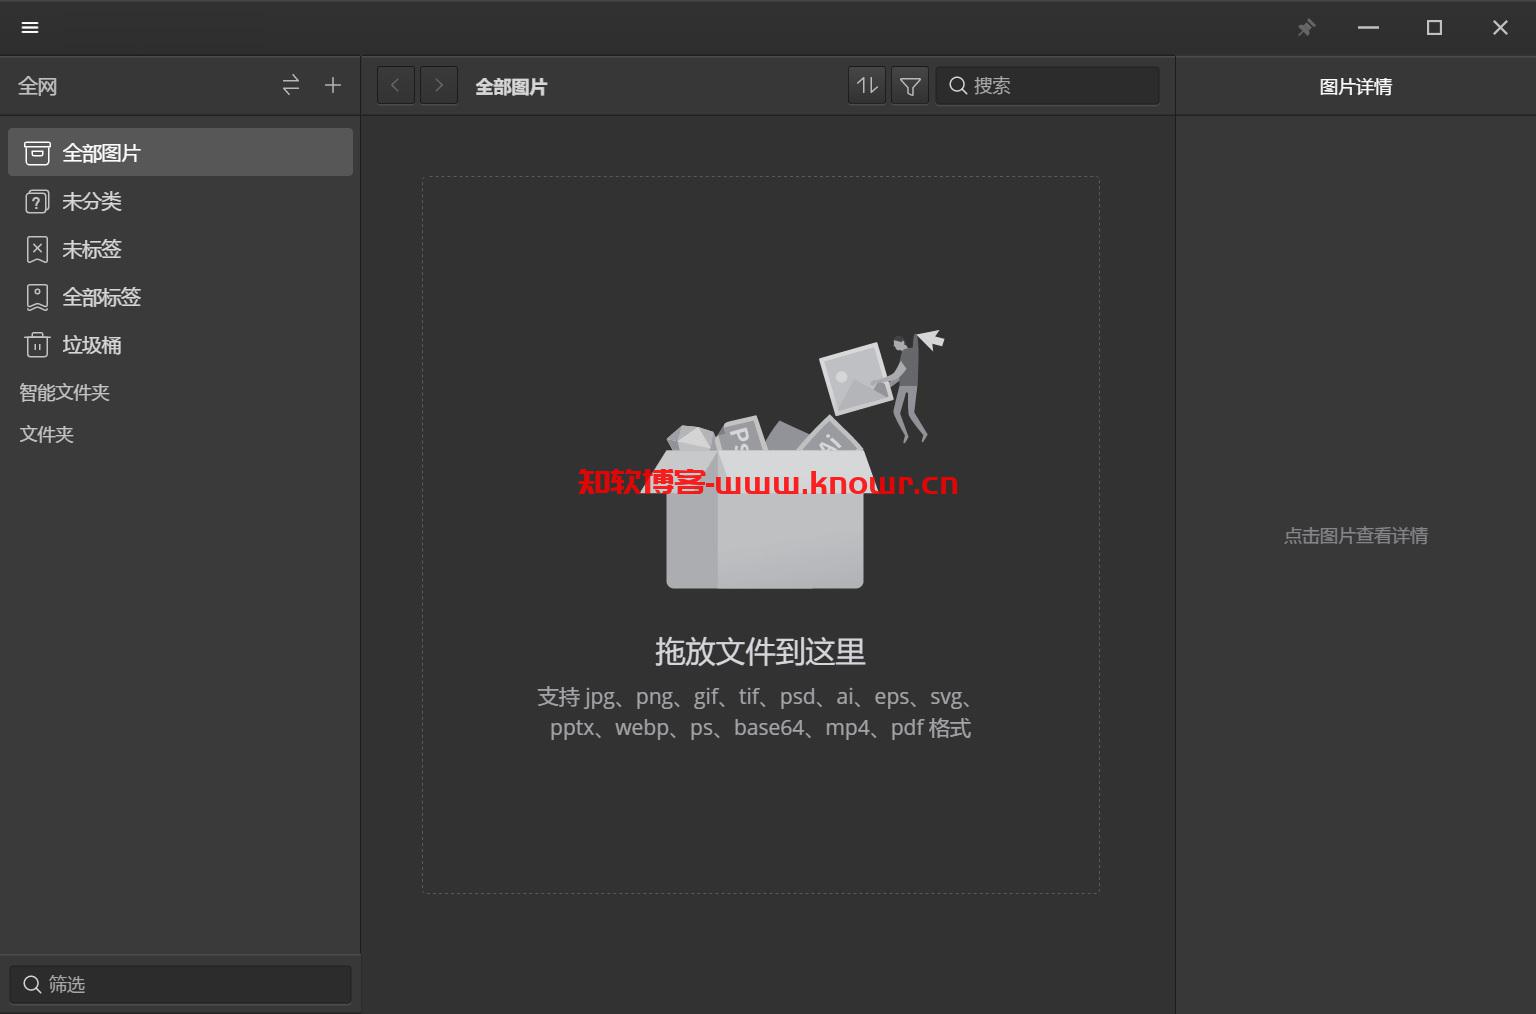Minimize the application window
1536x1014 pixels.
click(1369, 28)
